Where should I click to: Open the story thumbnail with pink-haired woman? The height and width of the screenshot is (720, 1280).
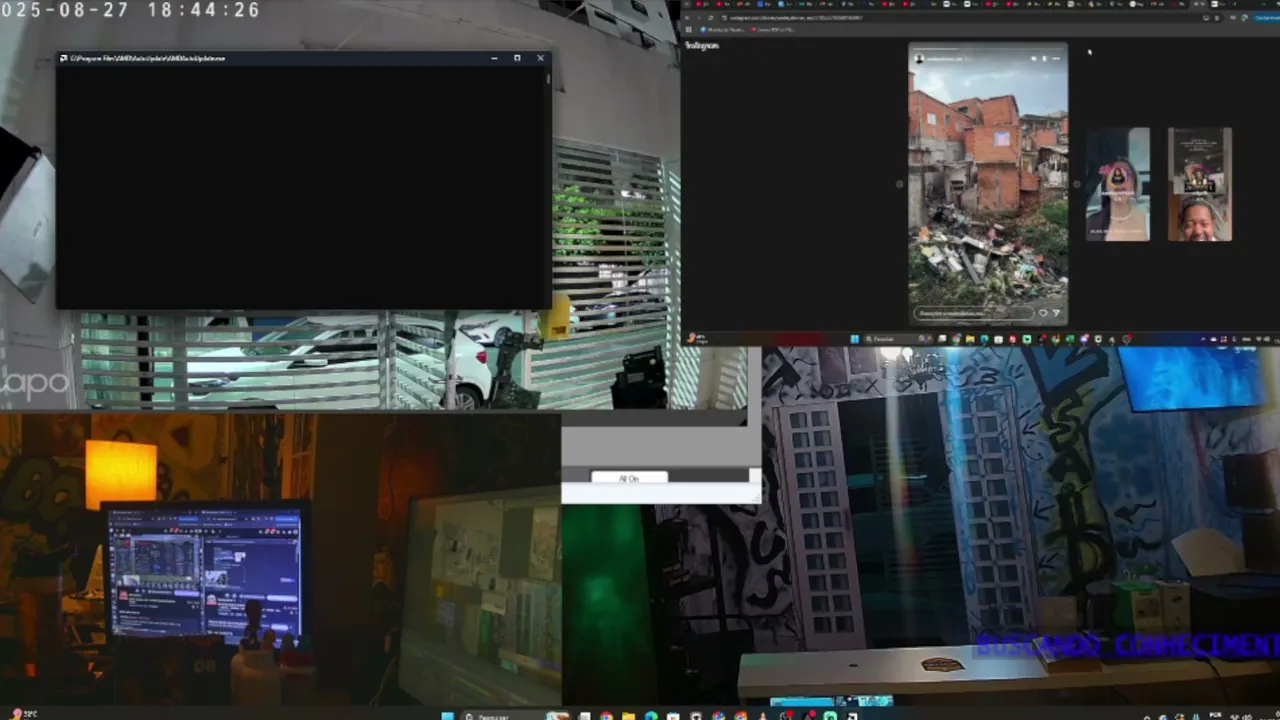click(x=1118, y=184)
